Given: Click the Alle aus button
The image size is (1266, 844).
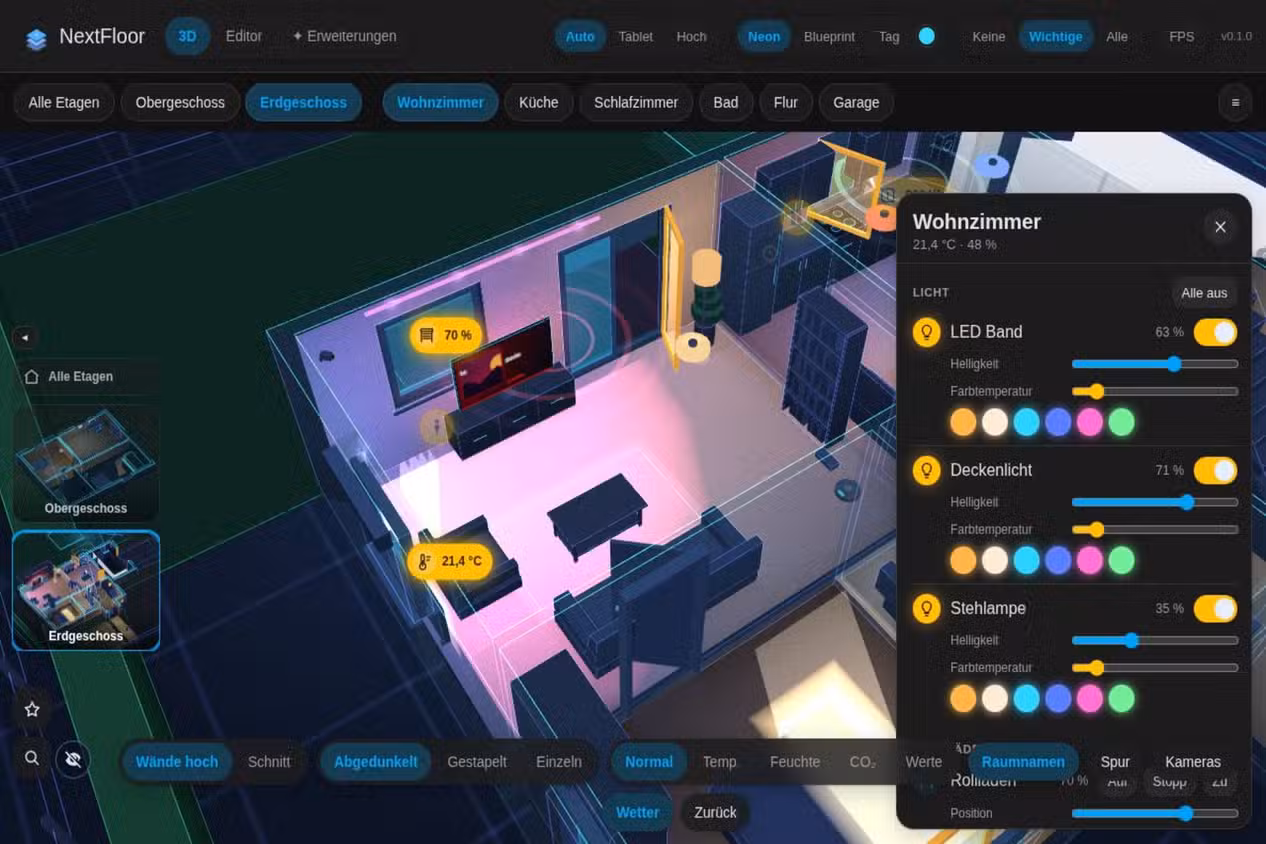Looking at the screenshot, I should click(x=1204, y=293).
